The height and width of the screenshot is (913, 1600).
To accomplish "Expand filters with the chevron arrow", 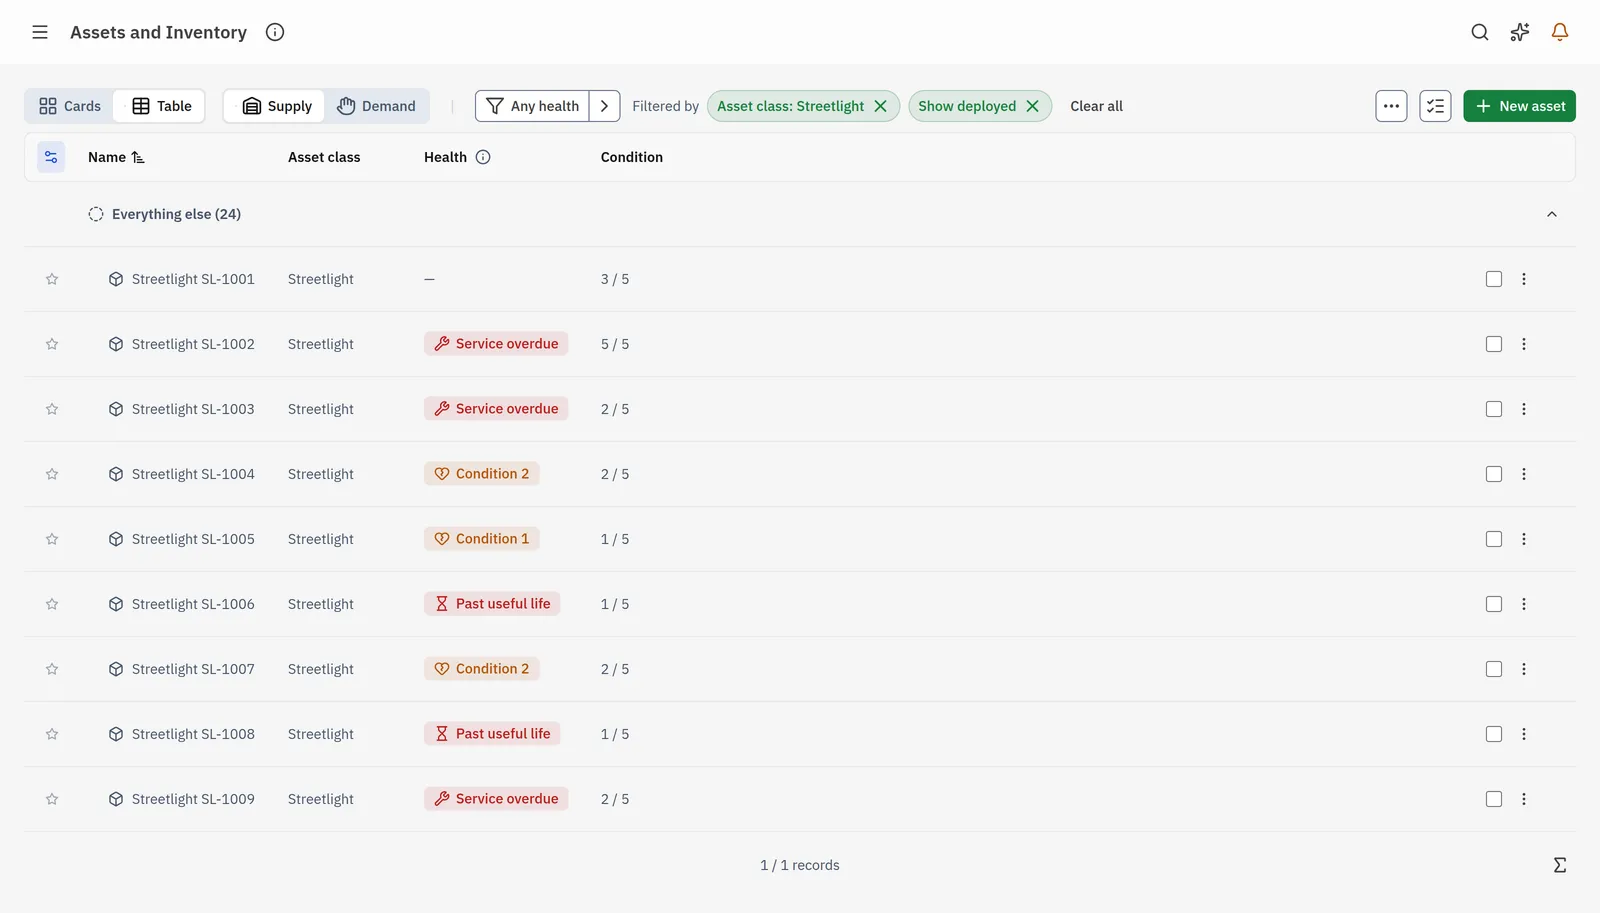I will pos(605,106).
